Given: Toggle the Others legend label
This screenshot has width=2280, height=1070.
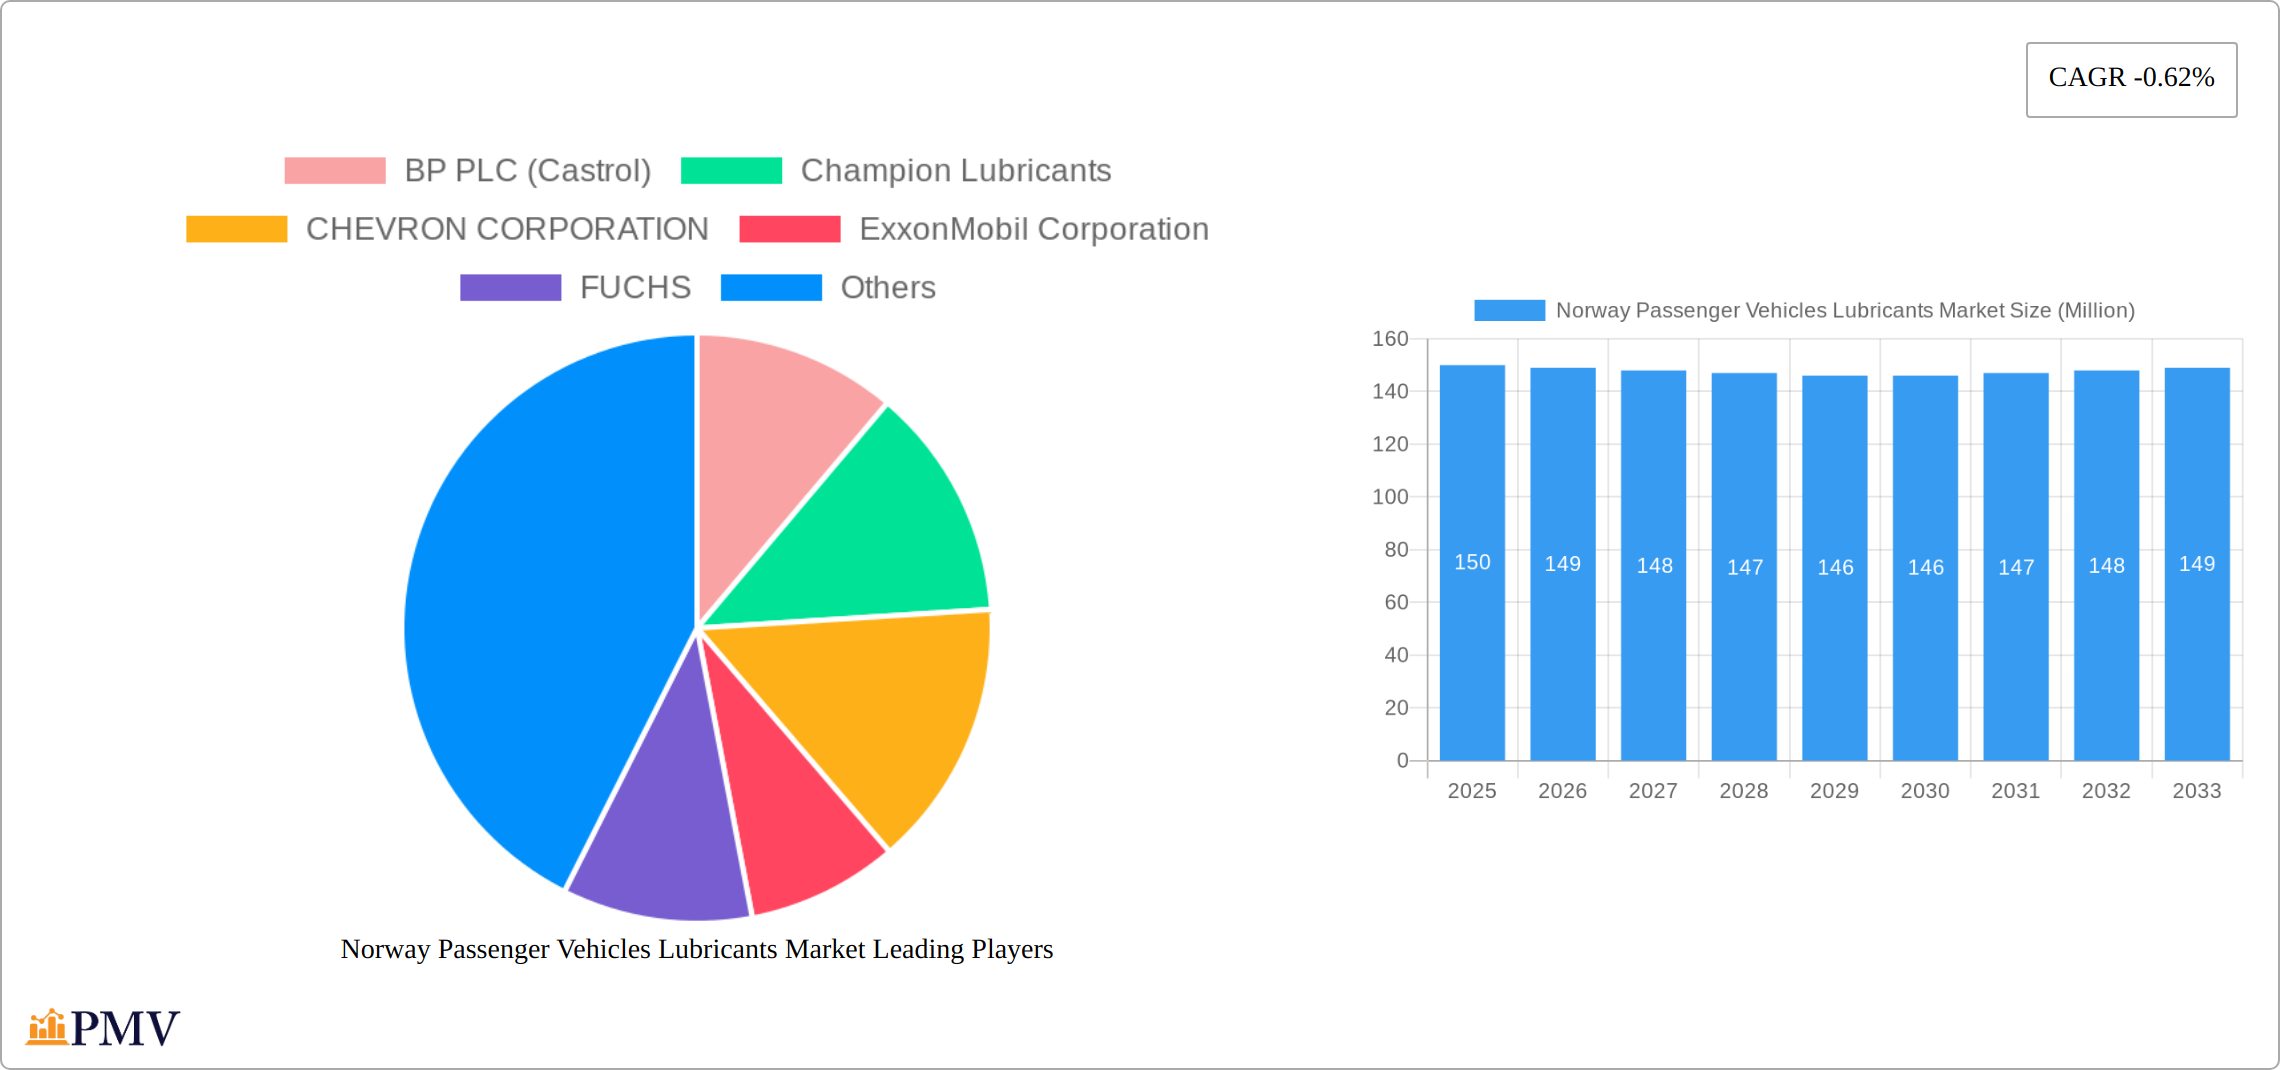Looking at the screenshot, I should coord(888,288).
